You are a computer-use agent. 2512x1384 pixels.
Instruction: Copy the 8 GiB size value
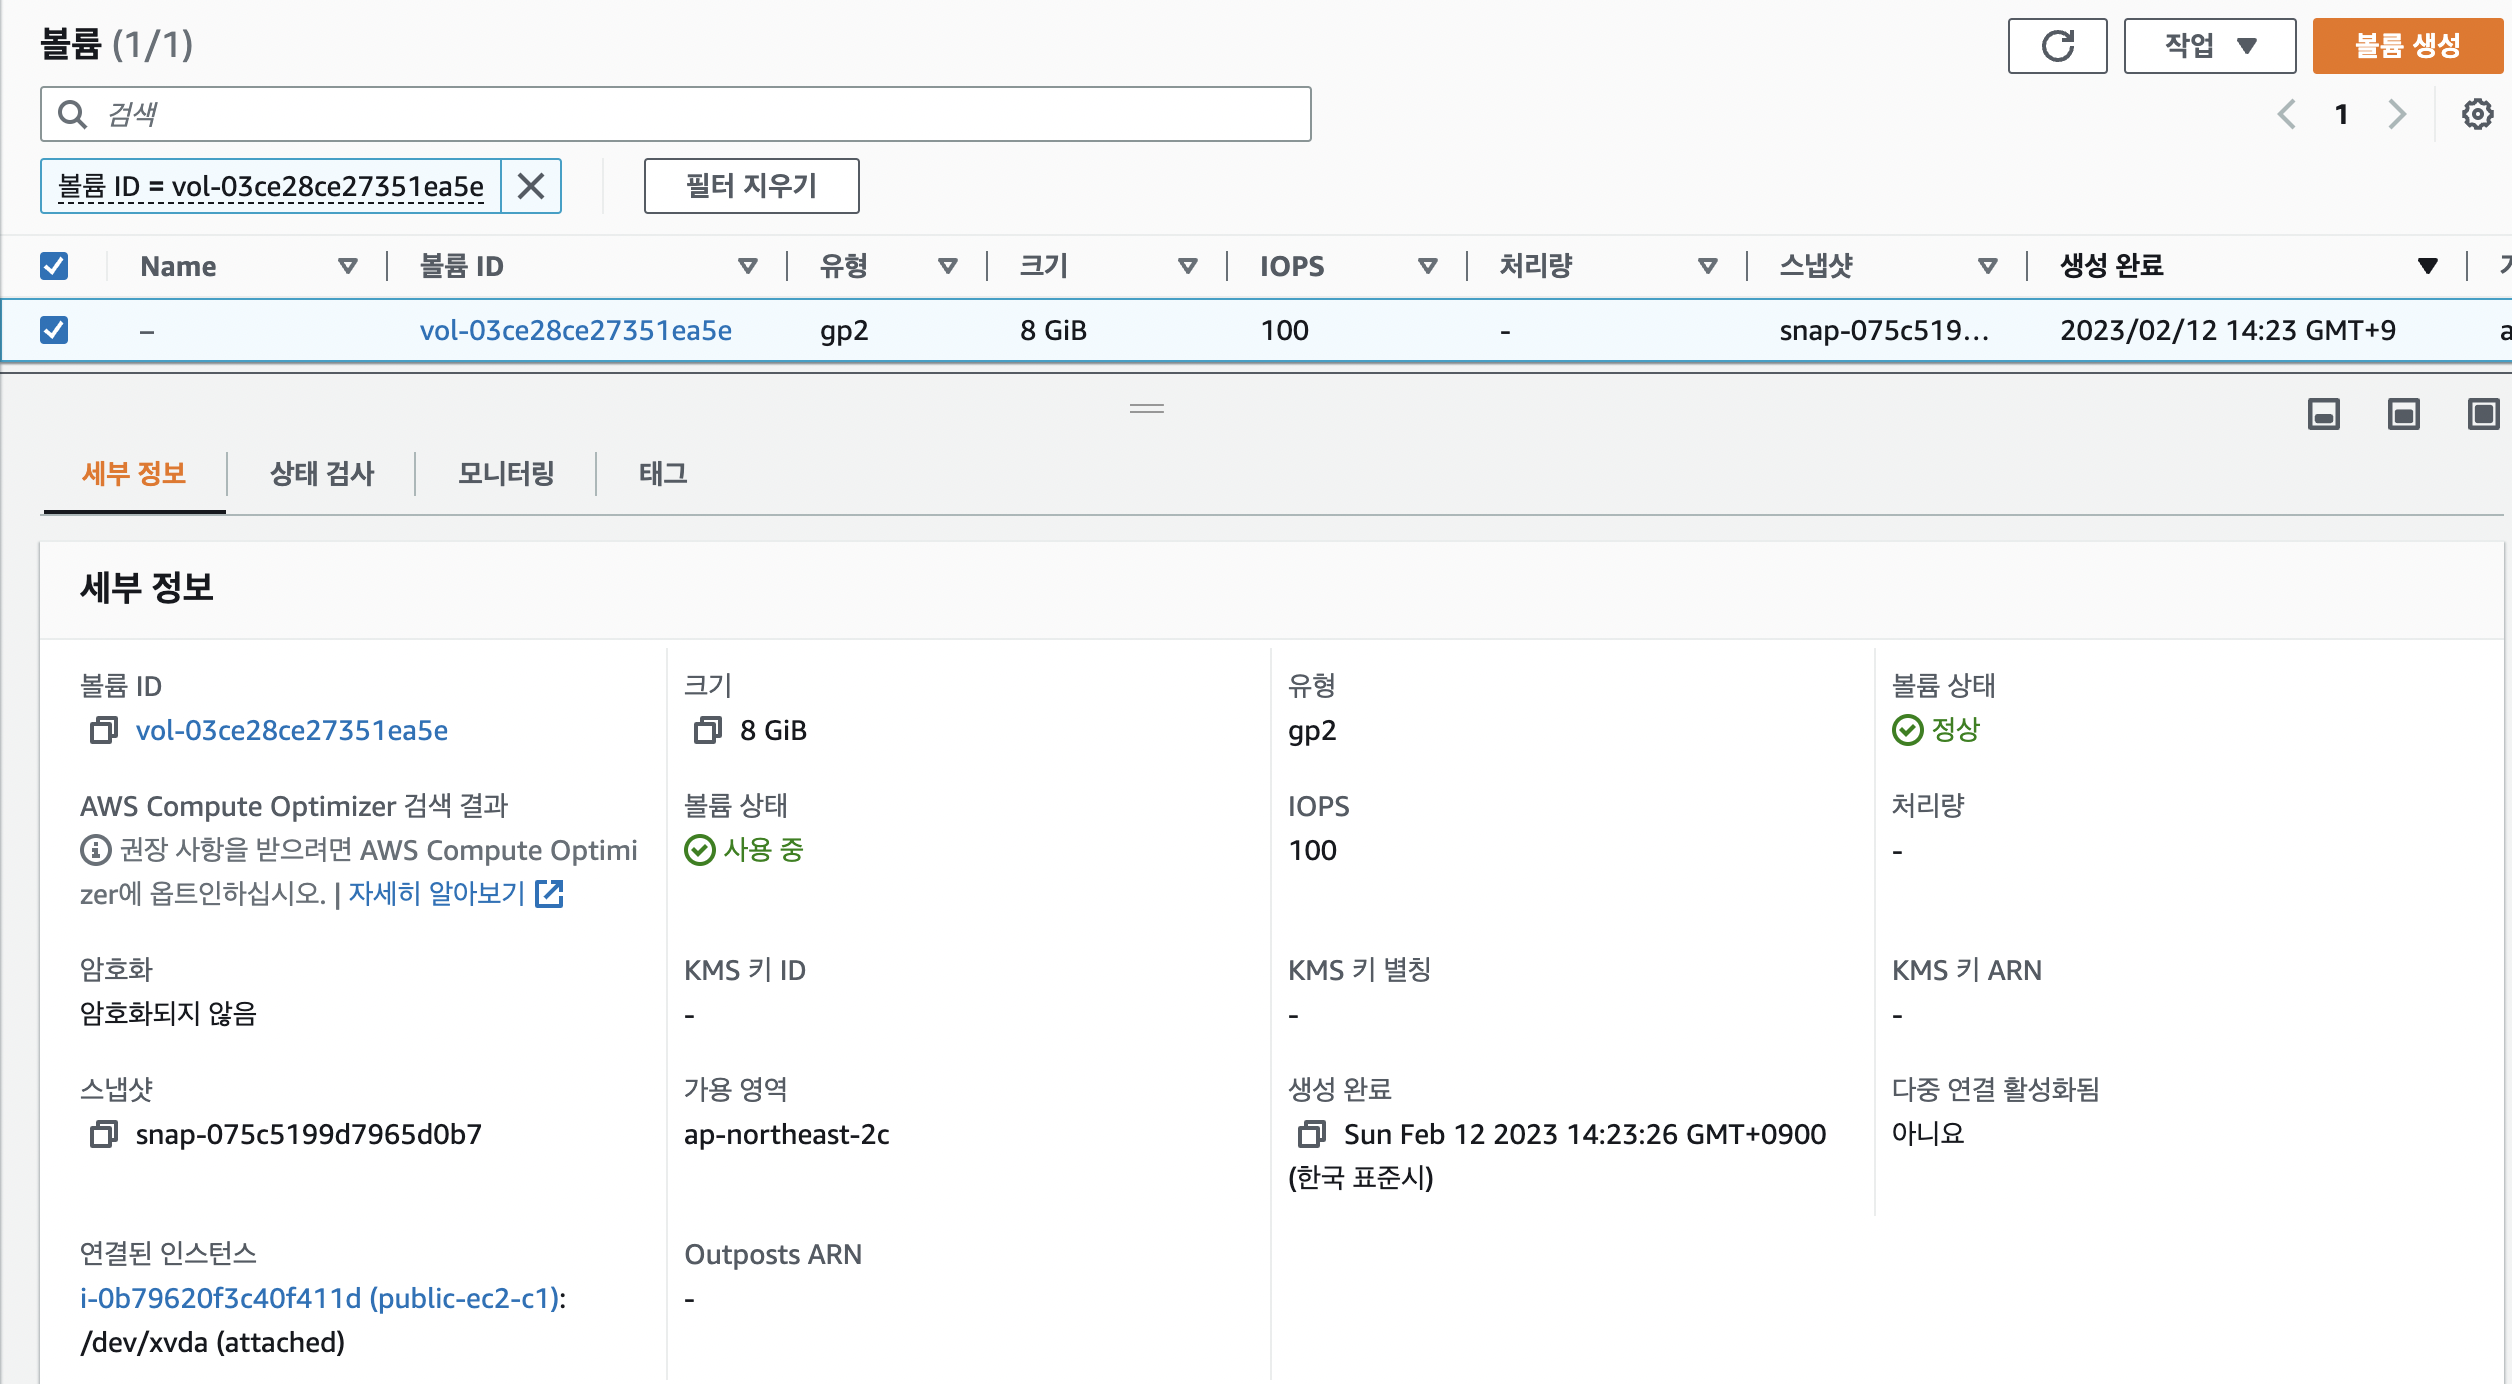707,731
